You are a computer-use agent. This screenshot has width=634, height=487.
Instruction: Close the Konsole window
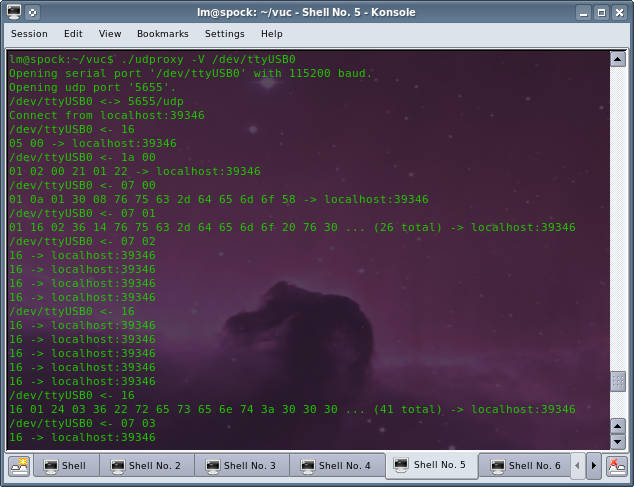point(619,13)
